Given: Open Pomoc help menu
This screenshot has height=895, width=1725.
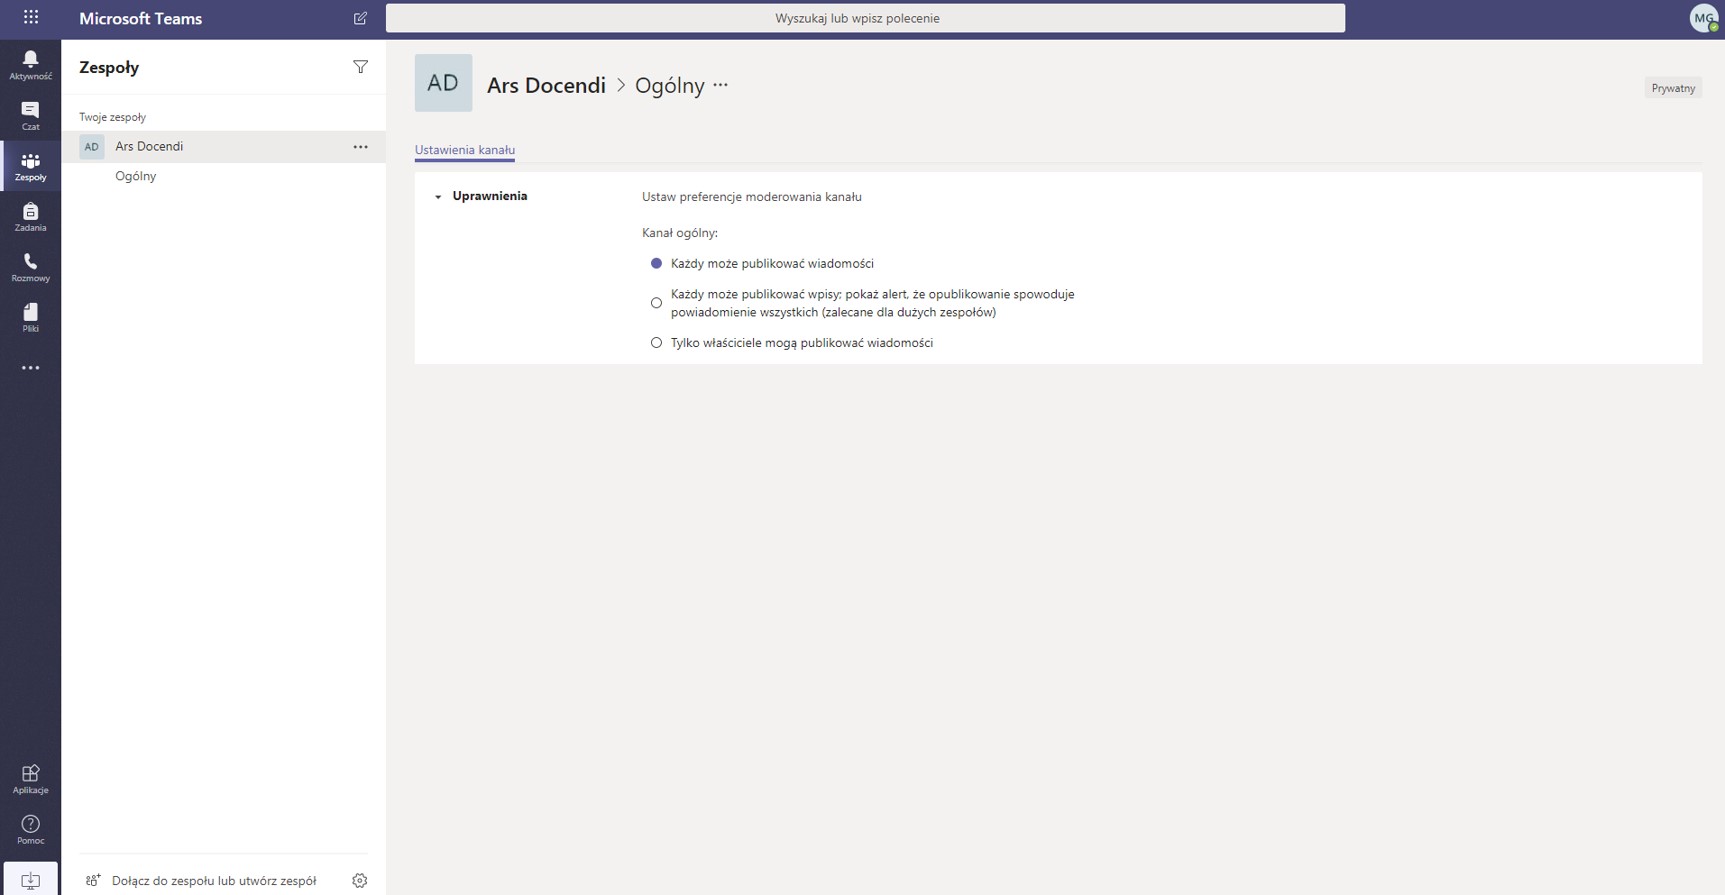Looking at the screenshot, I should (30, 830).
